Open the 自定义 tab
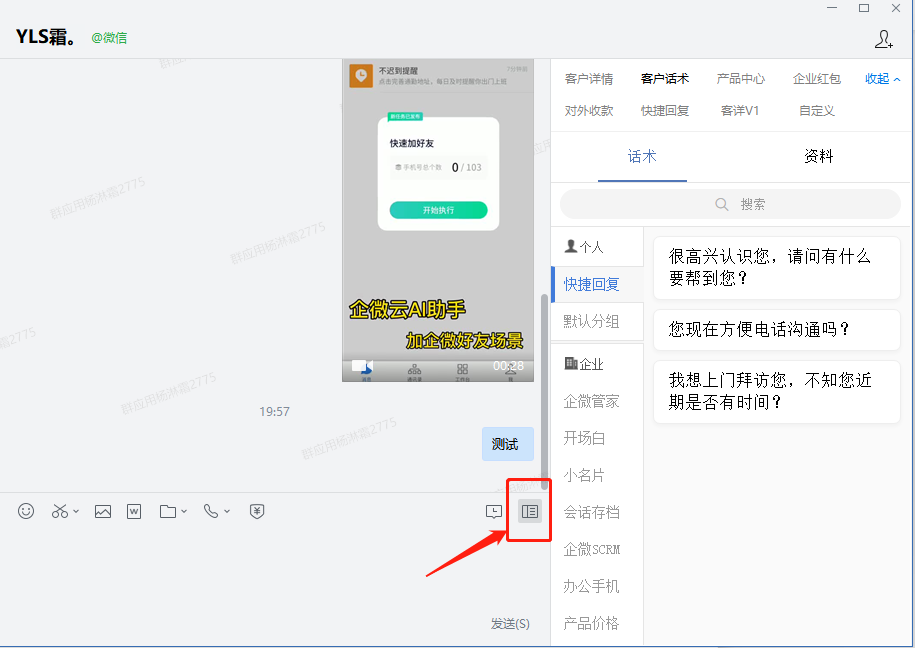This screenshot has width=915, height=648. point(816,110)
